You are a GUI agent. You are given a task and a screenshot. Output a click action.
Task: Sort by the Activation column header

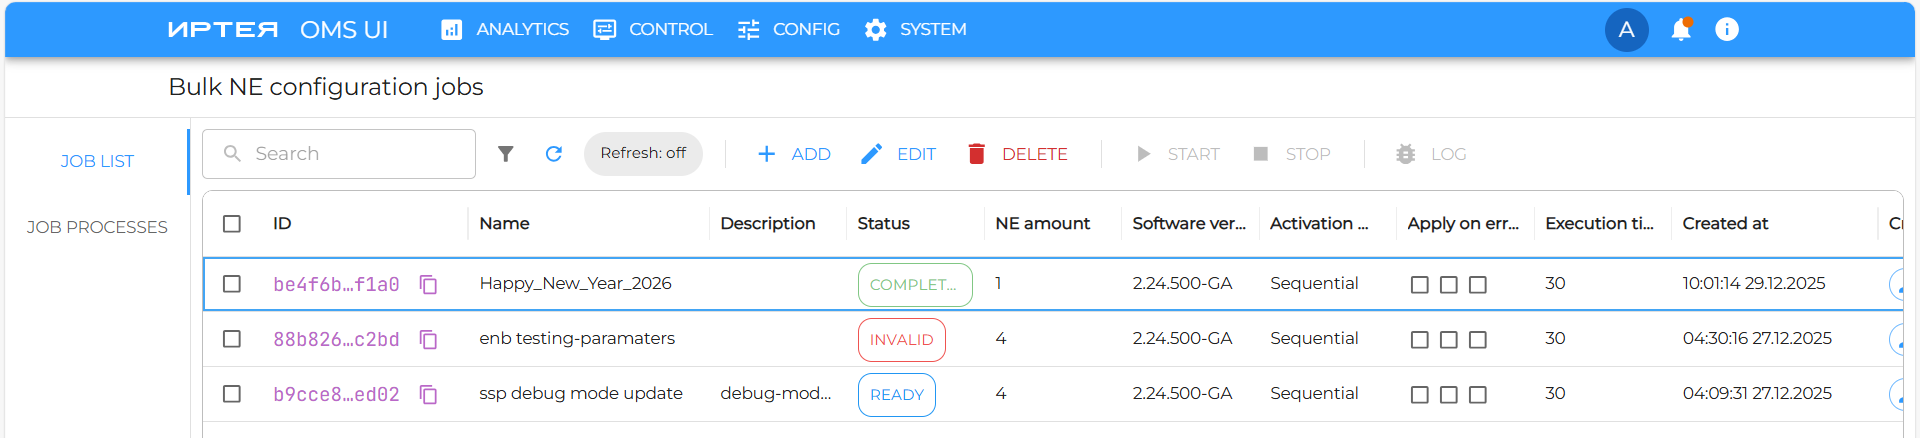pos(1318,224)
